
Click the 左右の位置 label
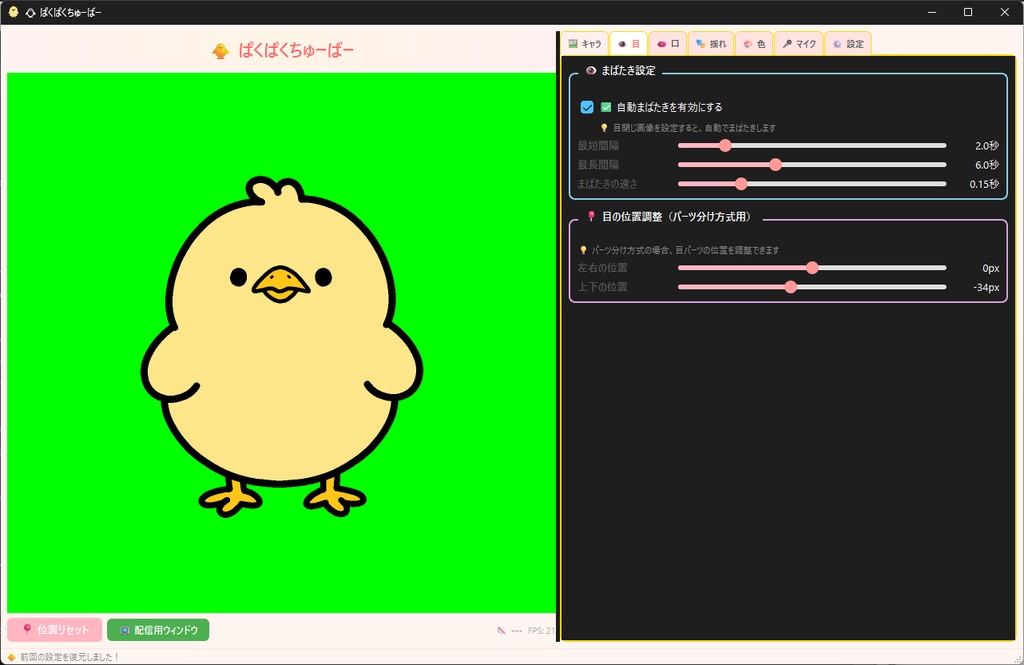tap(602, 268)
